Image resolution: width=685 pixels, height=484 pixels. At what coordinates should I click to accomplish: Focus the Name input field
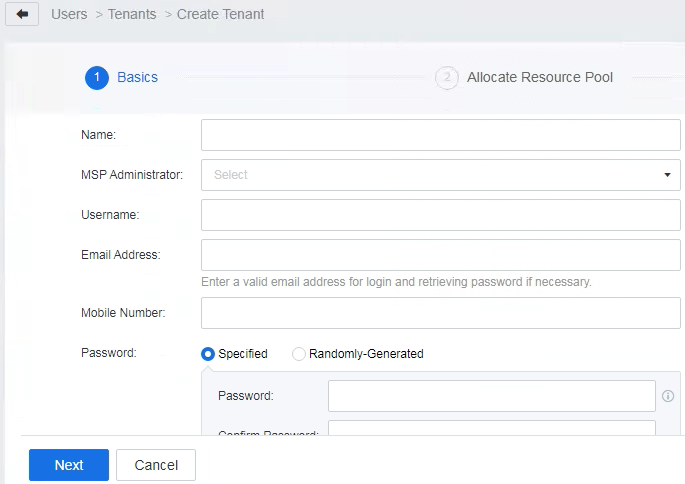tap(440, 135)
